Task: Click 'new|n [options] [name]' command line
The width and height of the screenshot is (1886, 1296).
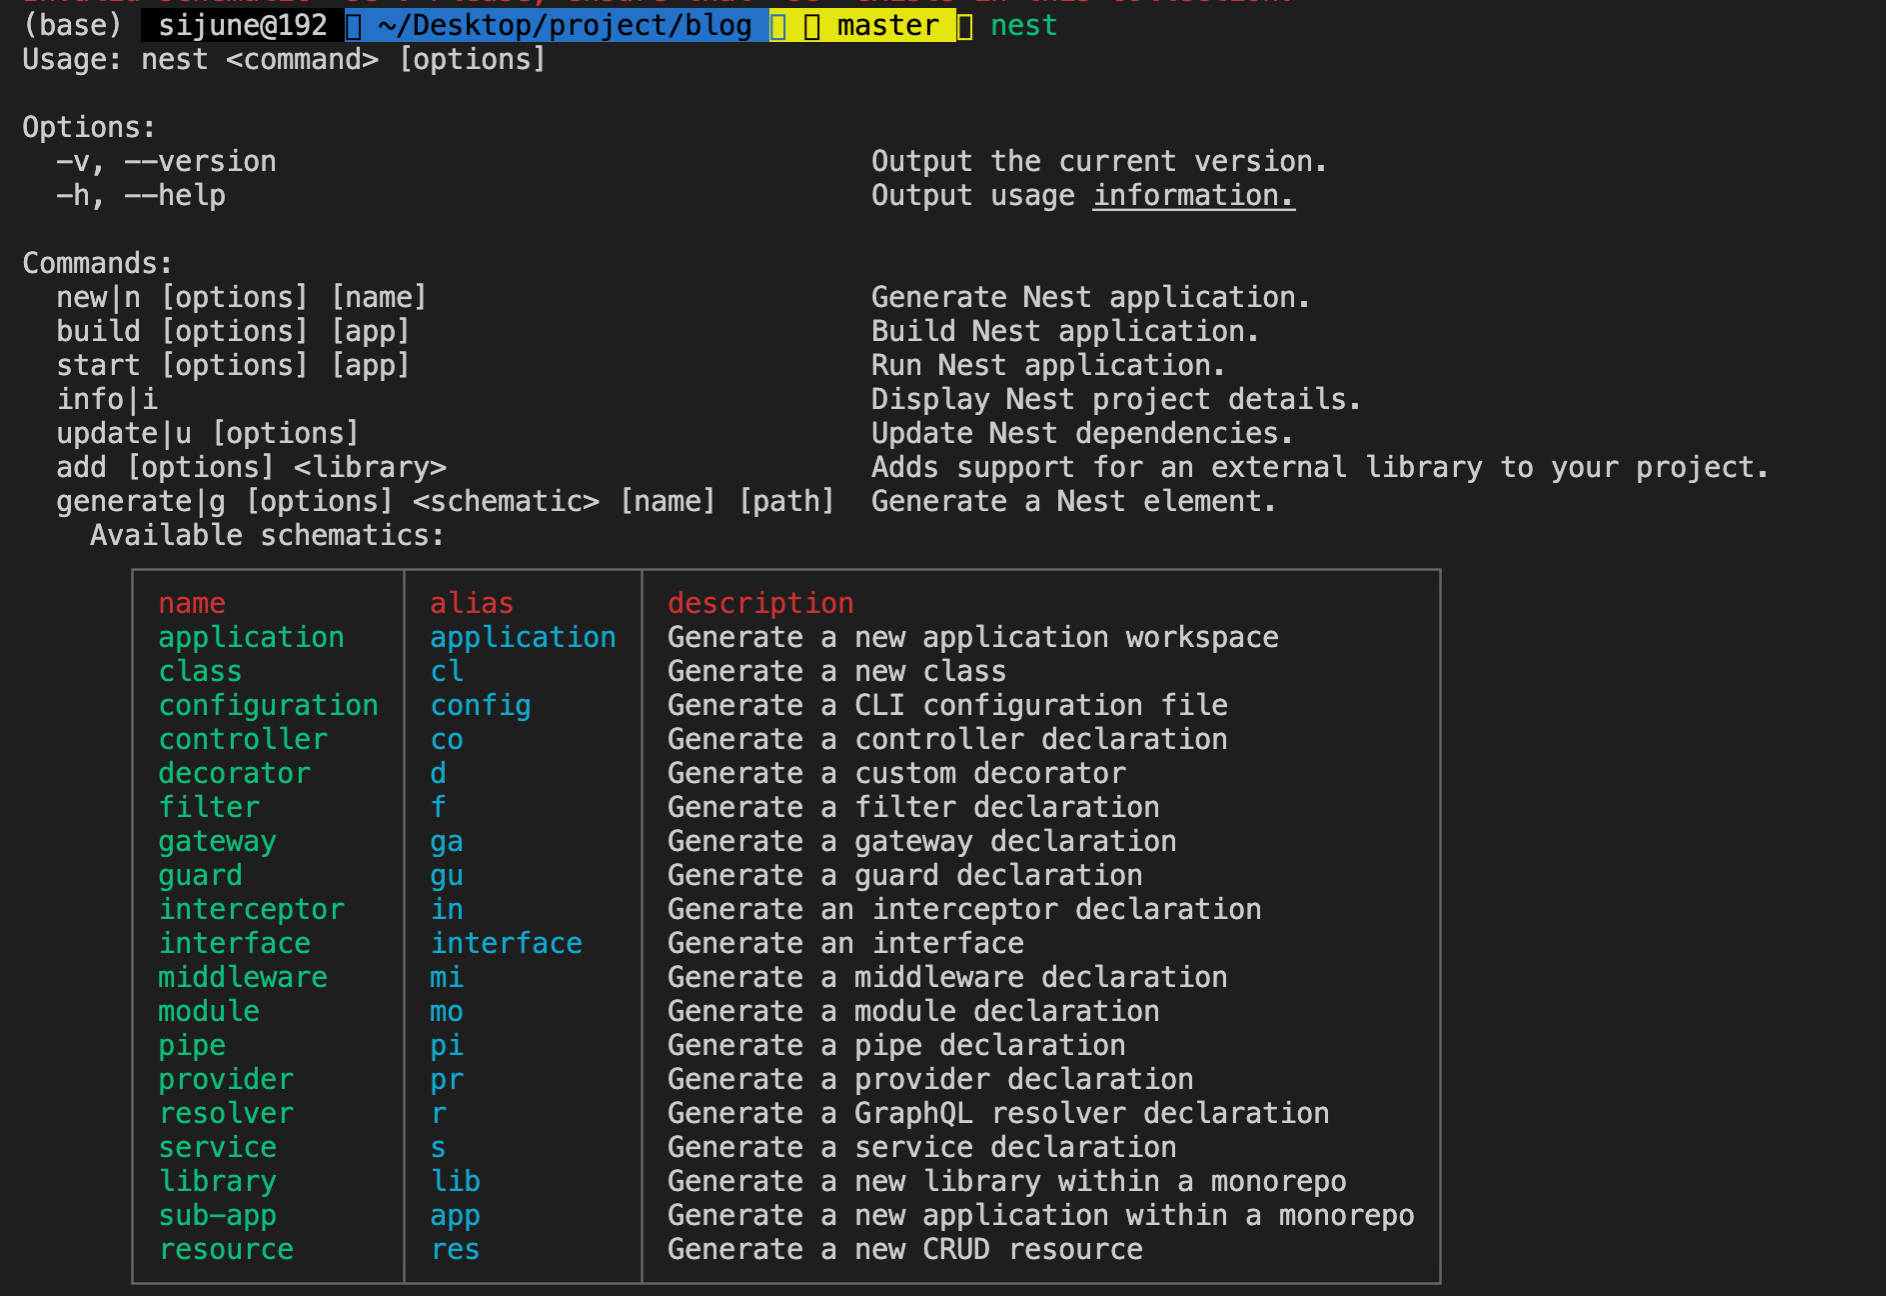Action: 242,297
